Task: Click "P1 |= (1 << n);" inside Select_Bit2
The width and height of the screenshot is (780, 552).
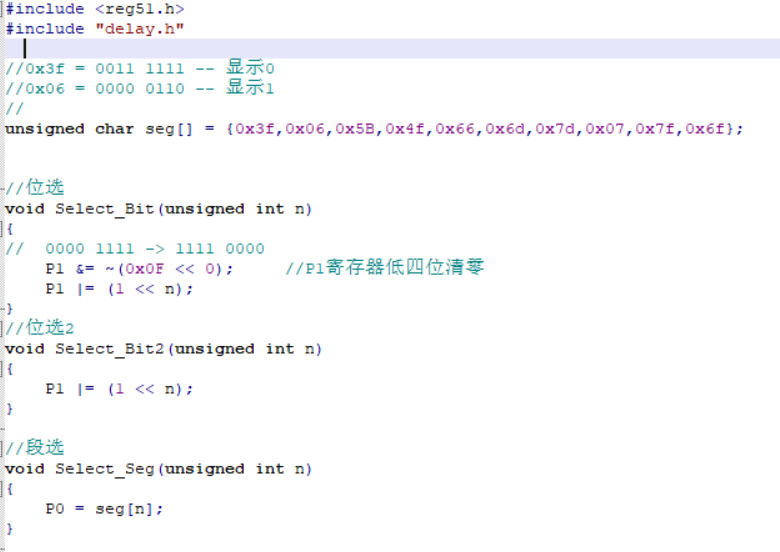Action: (x=119, y=389)
